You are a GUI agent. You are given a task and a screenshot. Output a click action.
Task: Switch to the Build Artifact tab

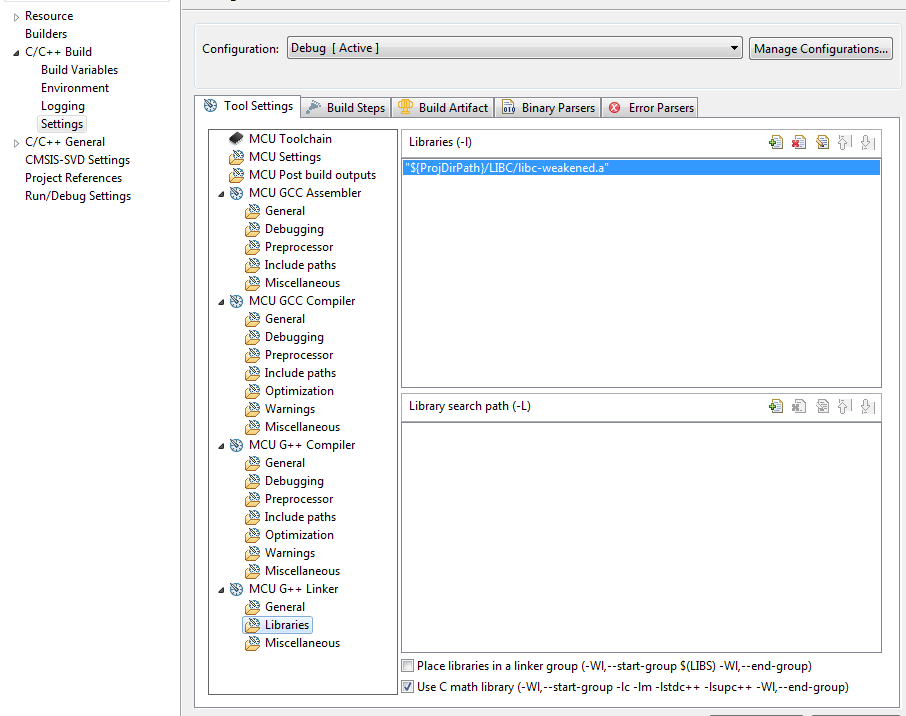pos(444,107)
